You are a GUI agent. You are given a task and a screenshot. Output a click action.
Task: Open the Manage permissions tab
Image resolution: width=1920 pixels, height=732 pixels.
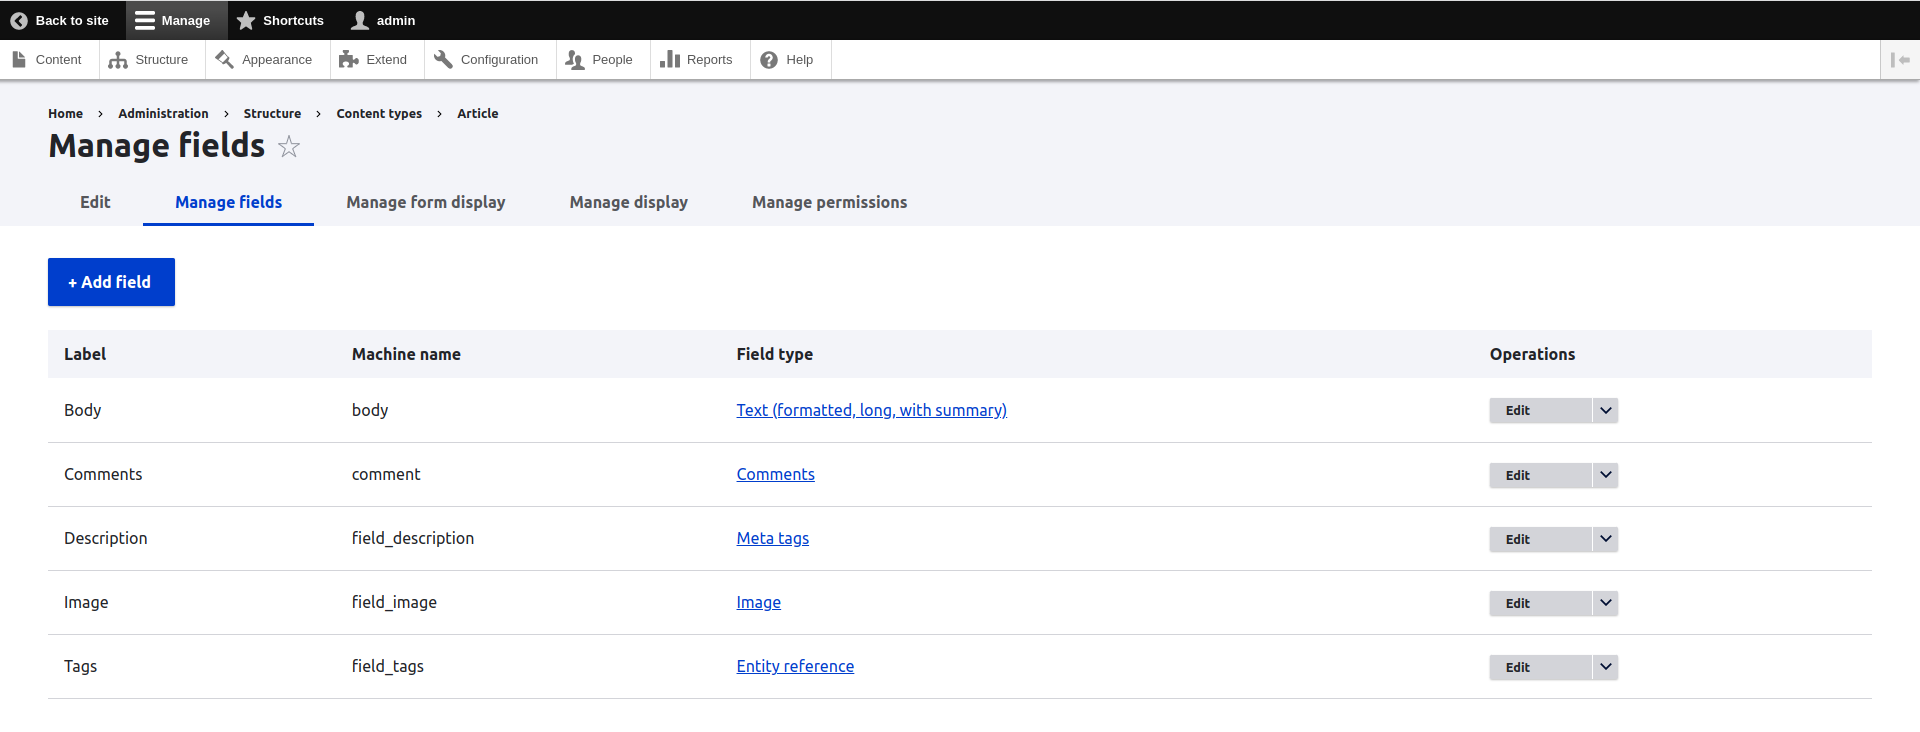tap(830, 202)
